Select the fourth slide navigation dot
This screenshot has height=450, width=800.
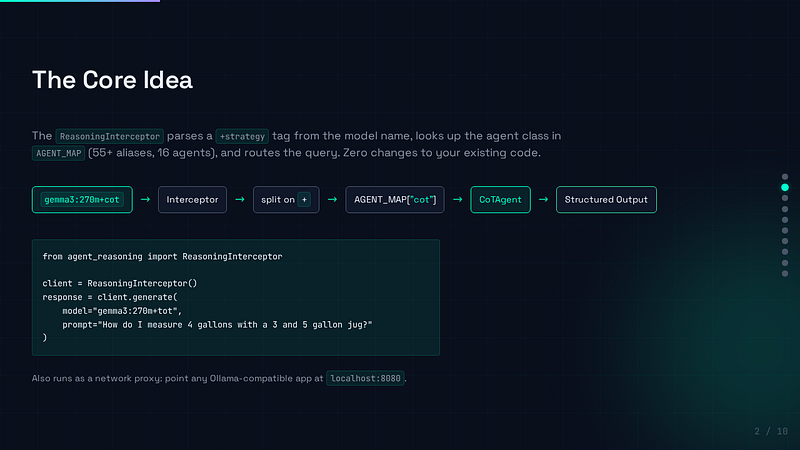[x=785, y=209]
